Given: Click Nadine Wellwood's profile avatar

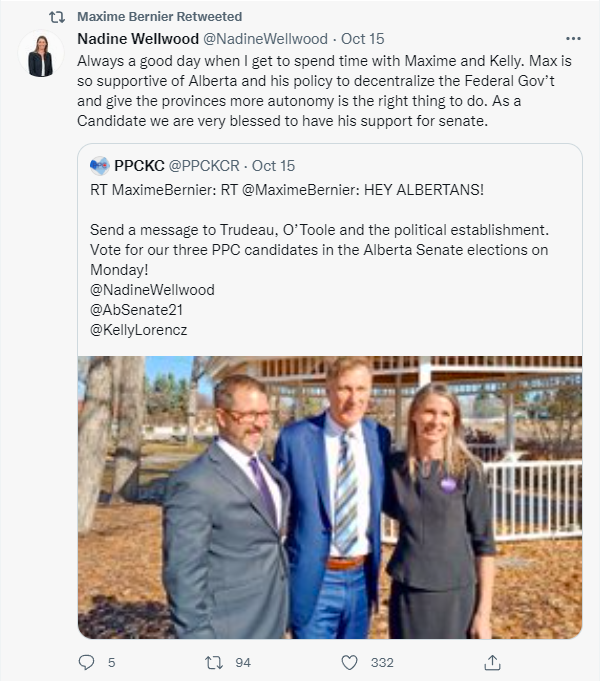Looking at the screenshot, I should (x=41, y=56).
